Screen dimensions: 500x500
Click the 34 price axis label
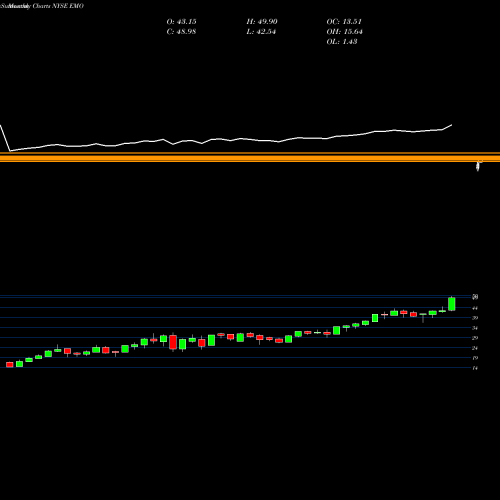point(475,328)
